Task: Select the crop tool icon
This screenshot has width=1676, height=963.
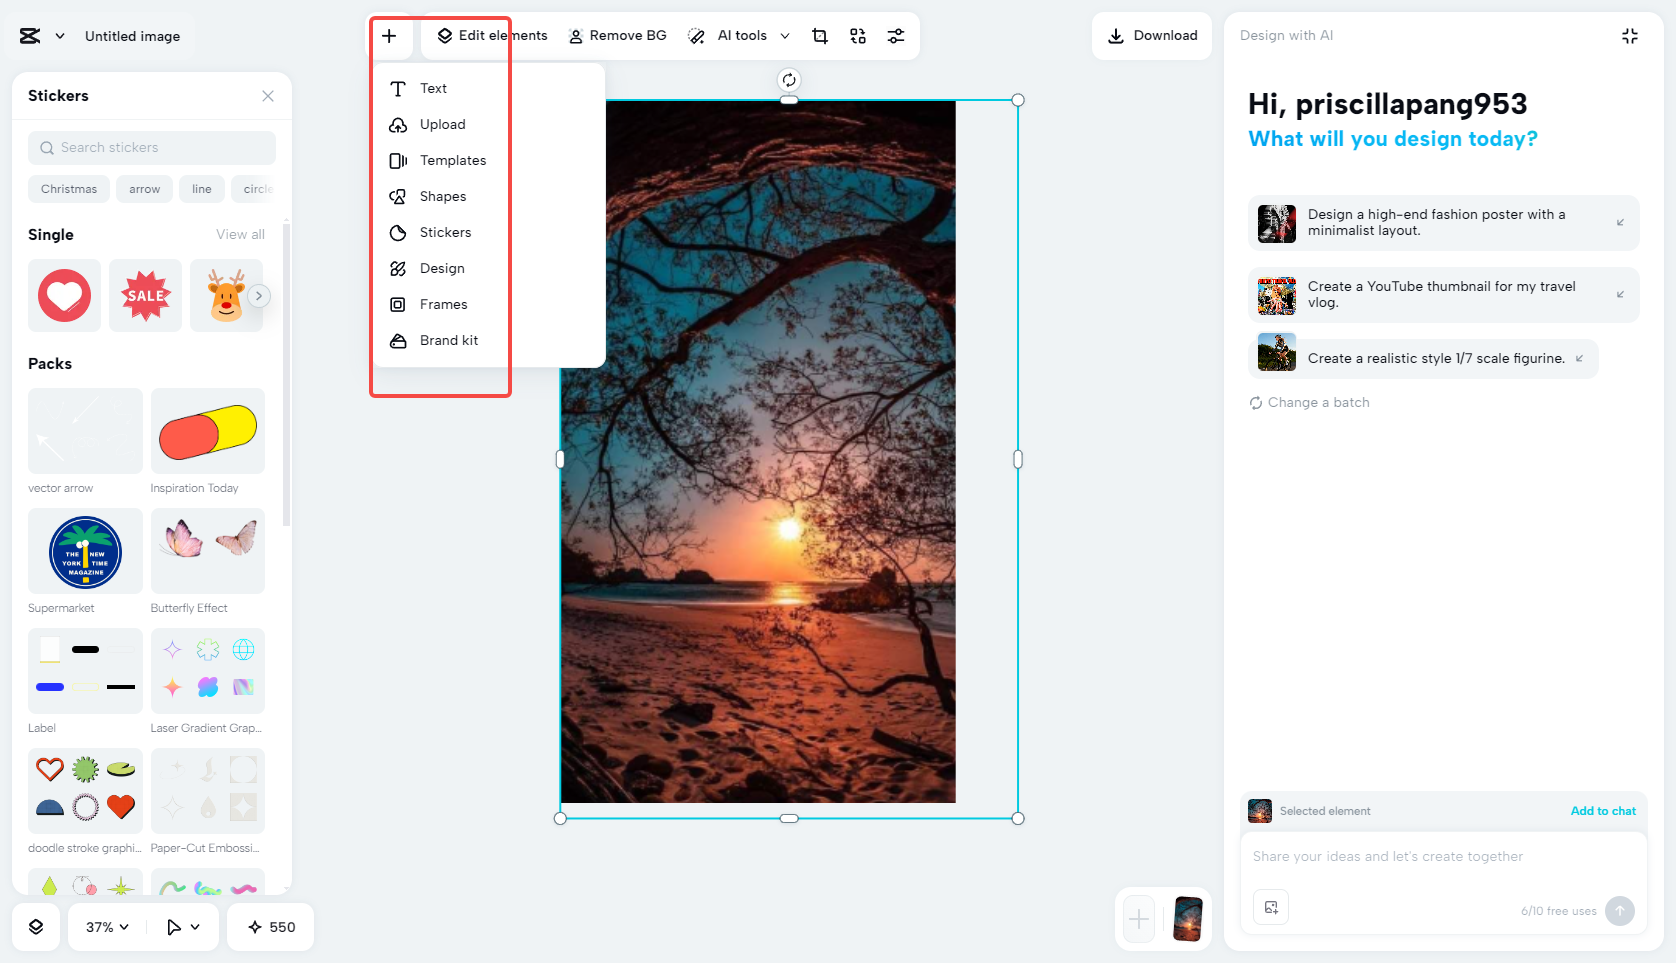Action: 820,36
